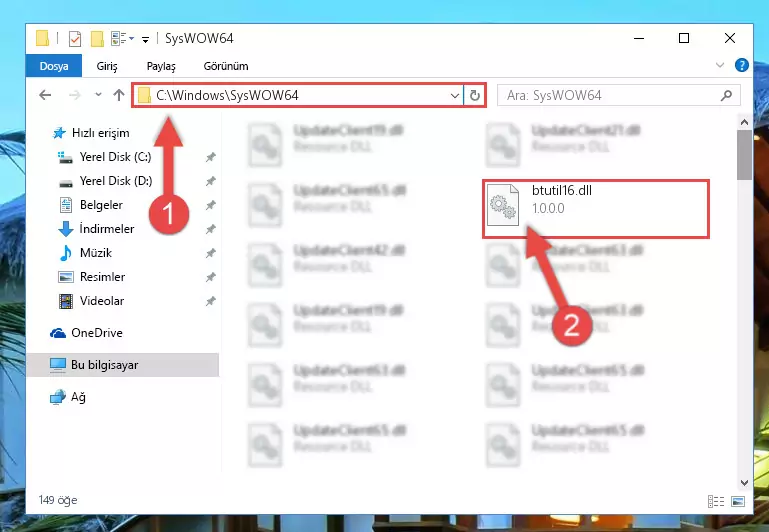The width and height of the screenshot is (769, 532).
Task: Maximize the SysWOW64 window
Action: (x=684, y=39)
